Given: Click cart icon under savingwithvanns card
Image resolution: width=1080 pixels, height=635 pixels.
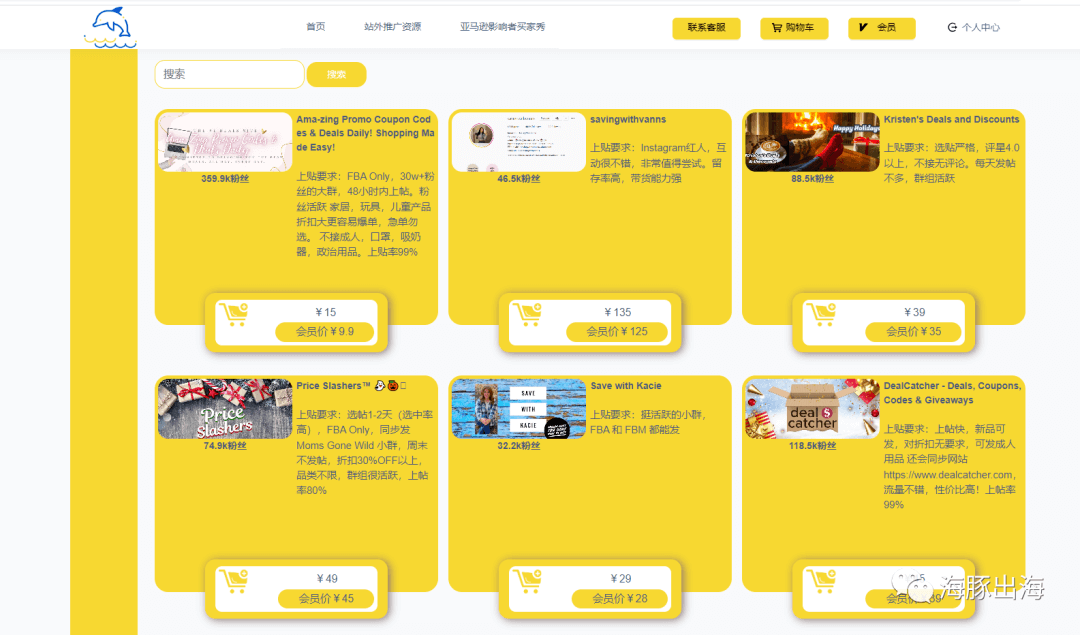Looking at the screenshot, I should pos(526,314).
